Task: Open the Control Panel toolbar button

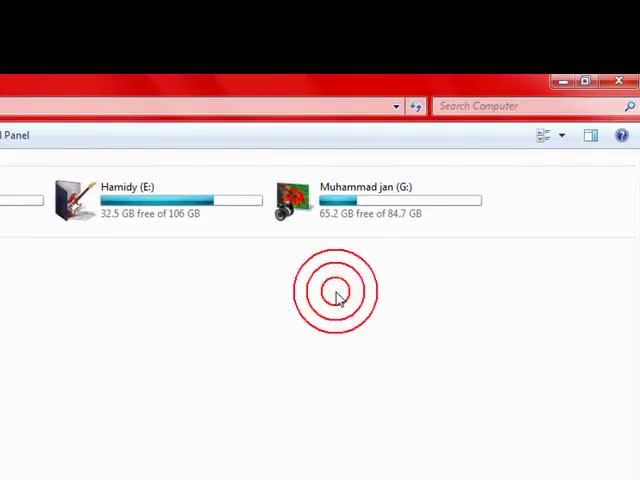Action: click(15, 135)
